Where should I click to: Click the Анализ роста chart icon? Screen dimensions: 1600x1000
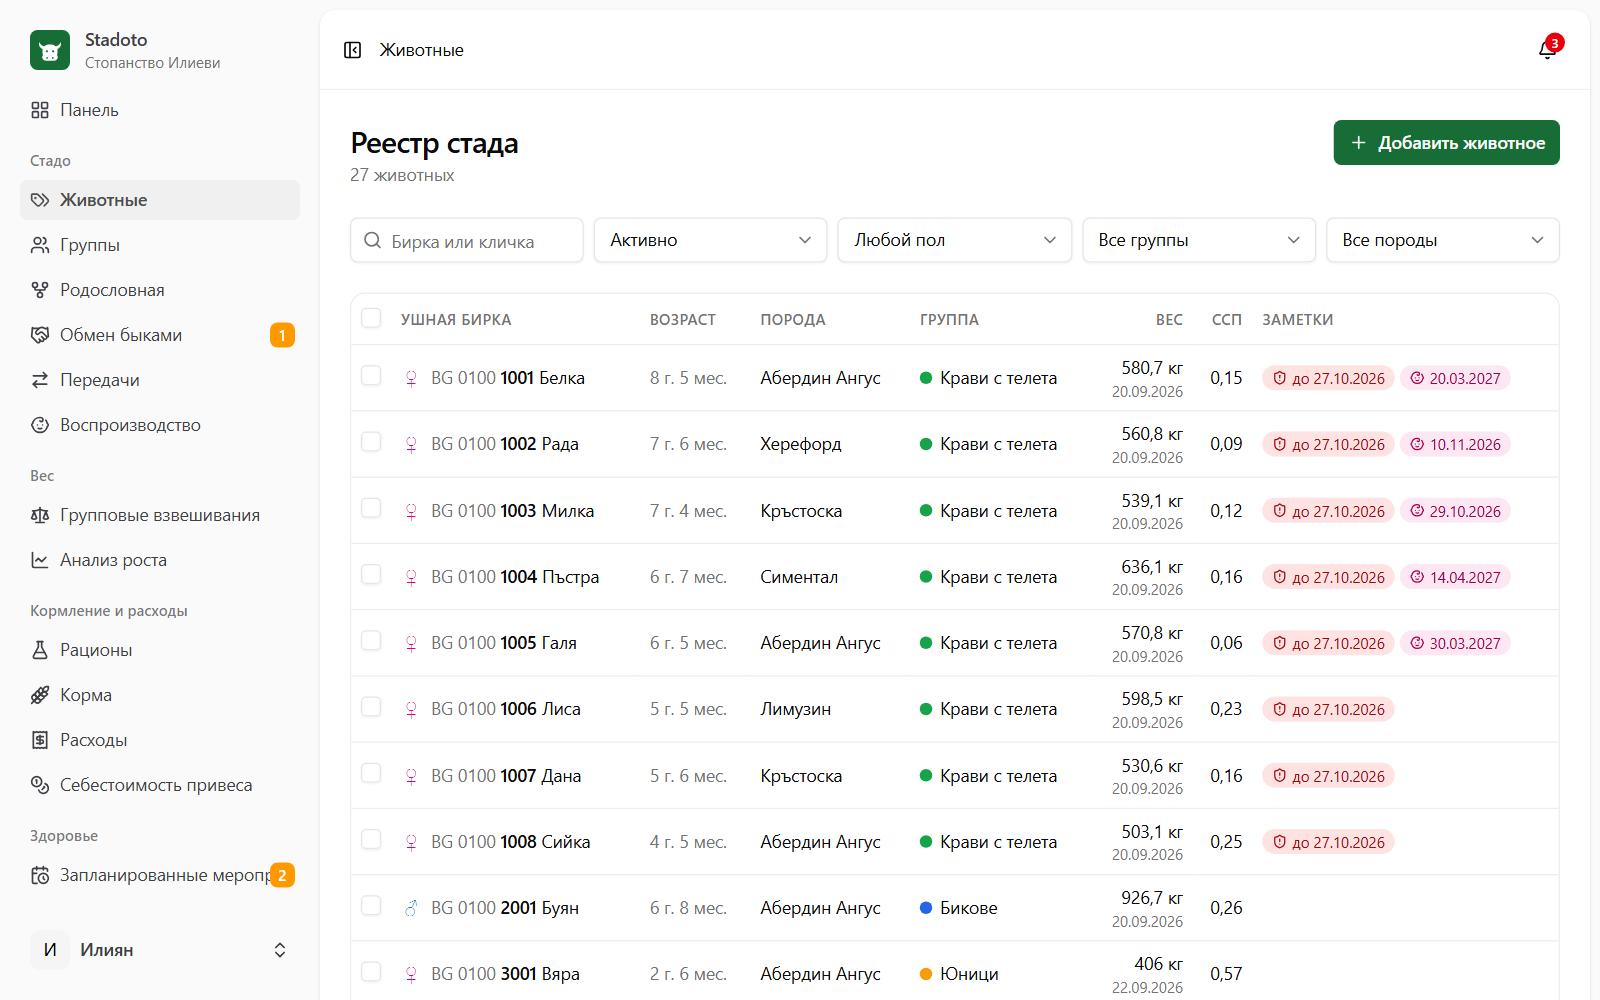point(40,560)
